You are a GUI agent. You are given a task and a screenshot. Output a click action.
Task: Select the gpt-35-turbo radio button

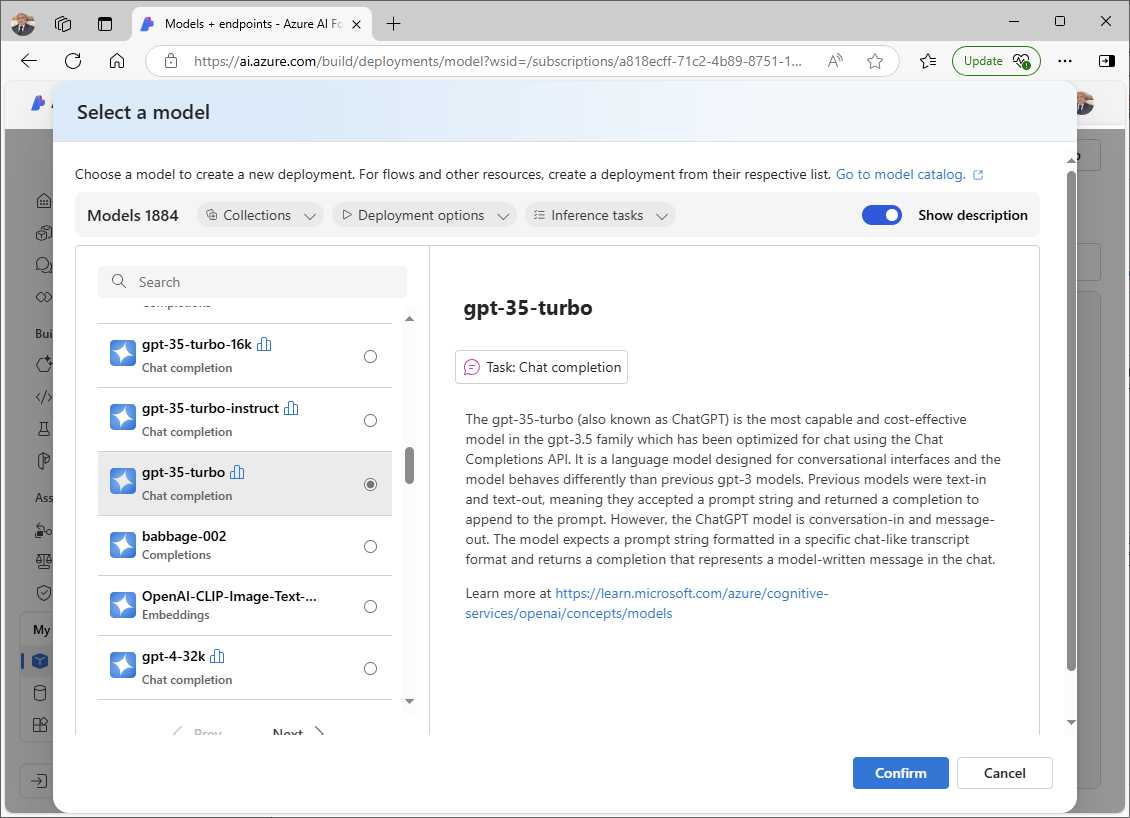(x=370, y=484)
